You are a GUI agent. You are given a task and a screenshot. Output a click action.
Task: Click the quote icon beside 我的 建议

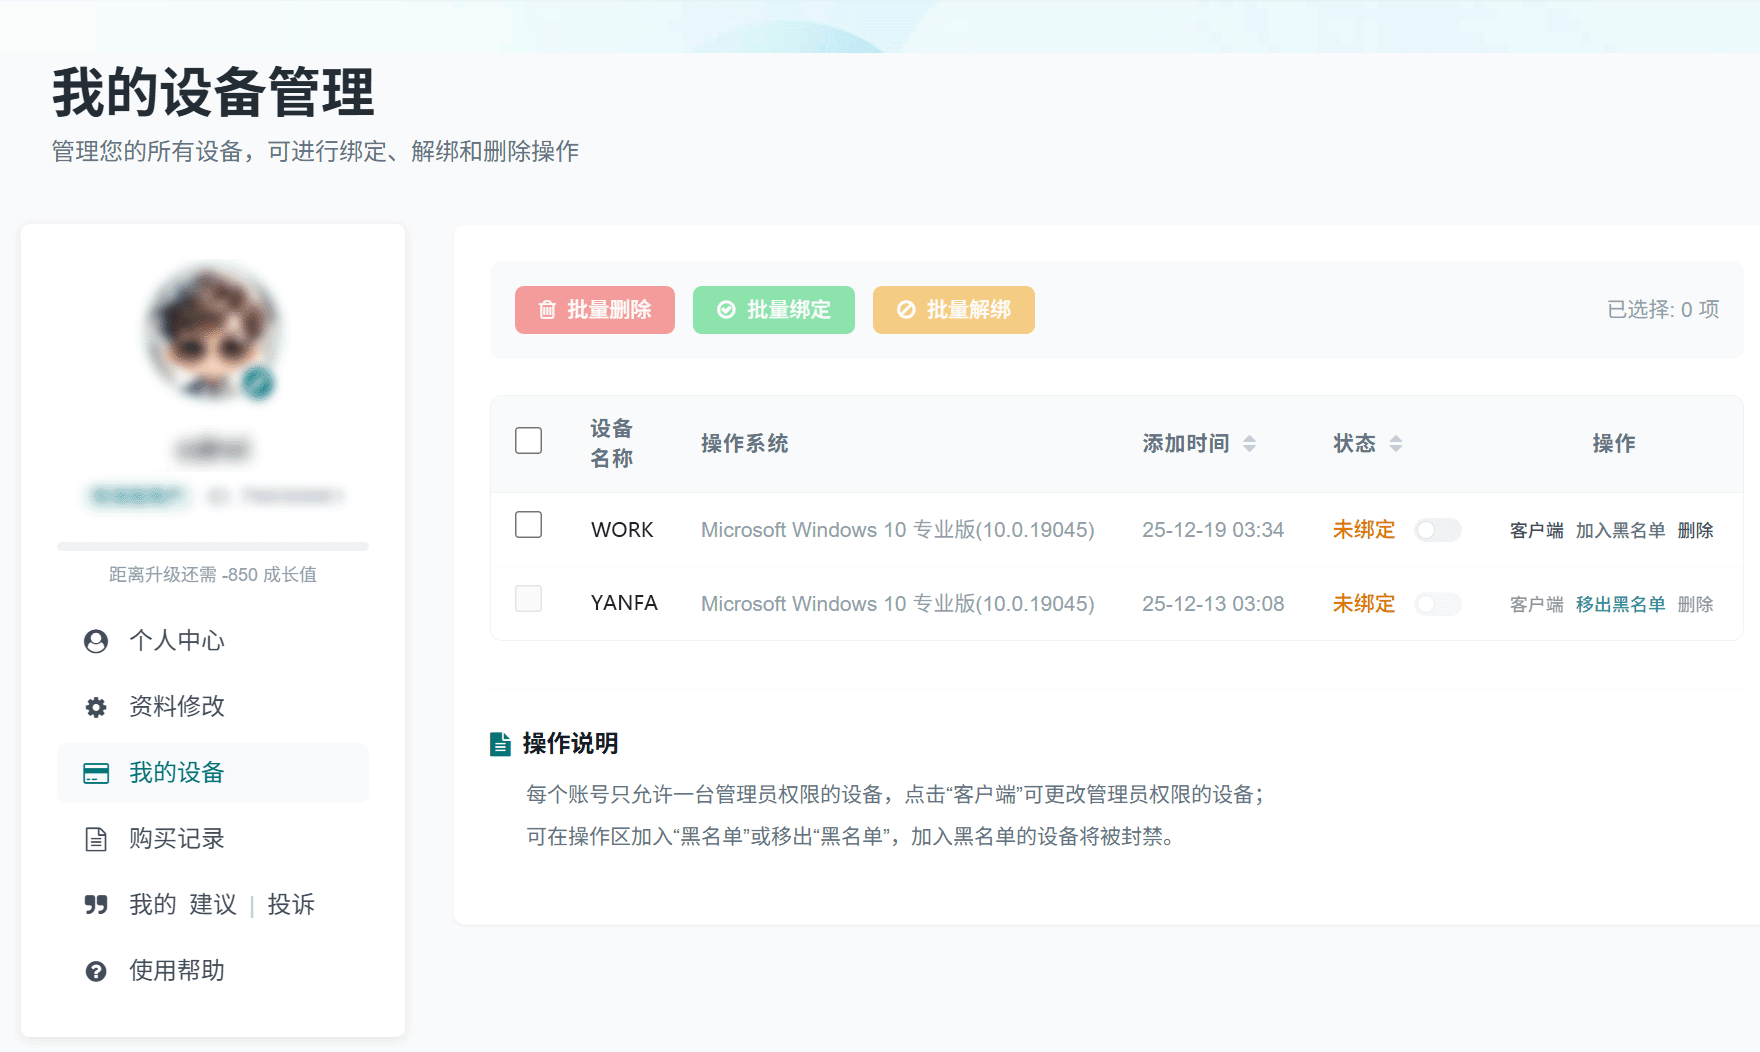coord(96,905)
